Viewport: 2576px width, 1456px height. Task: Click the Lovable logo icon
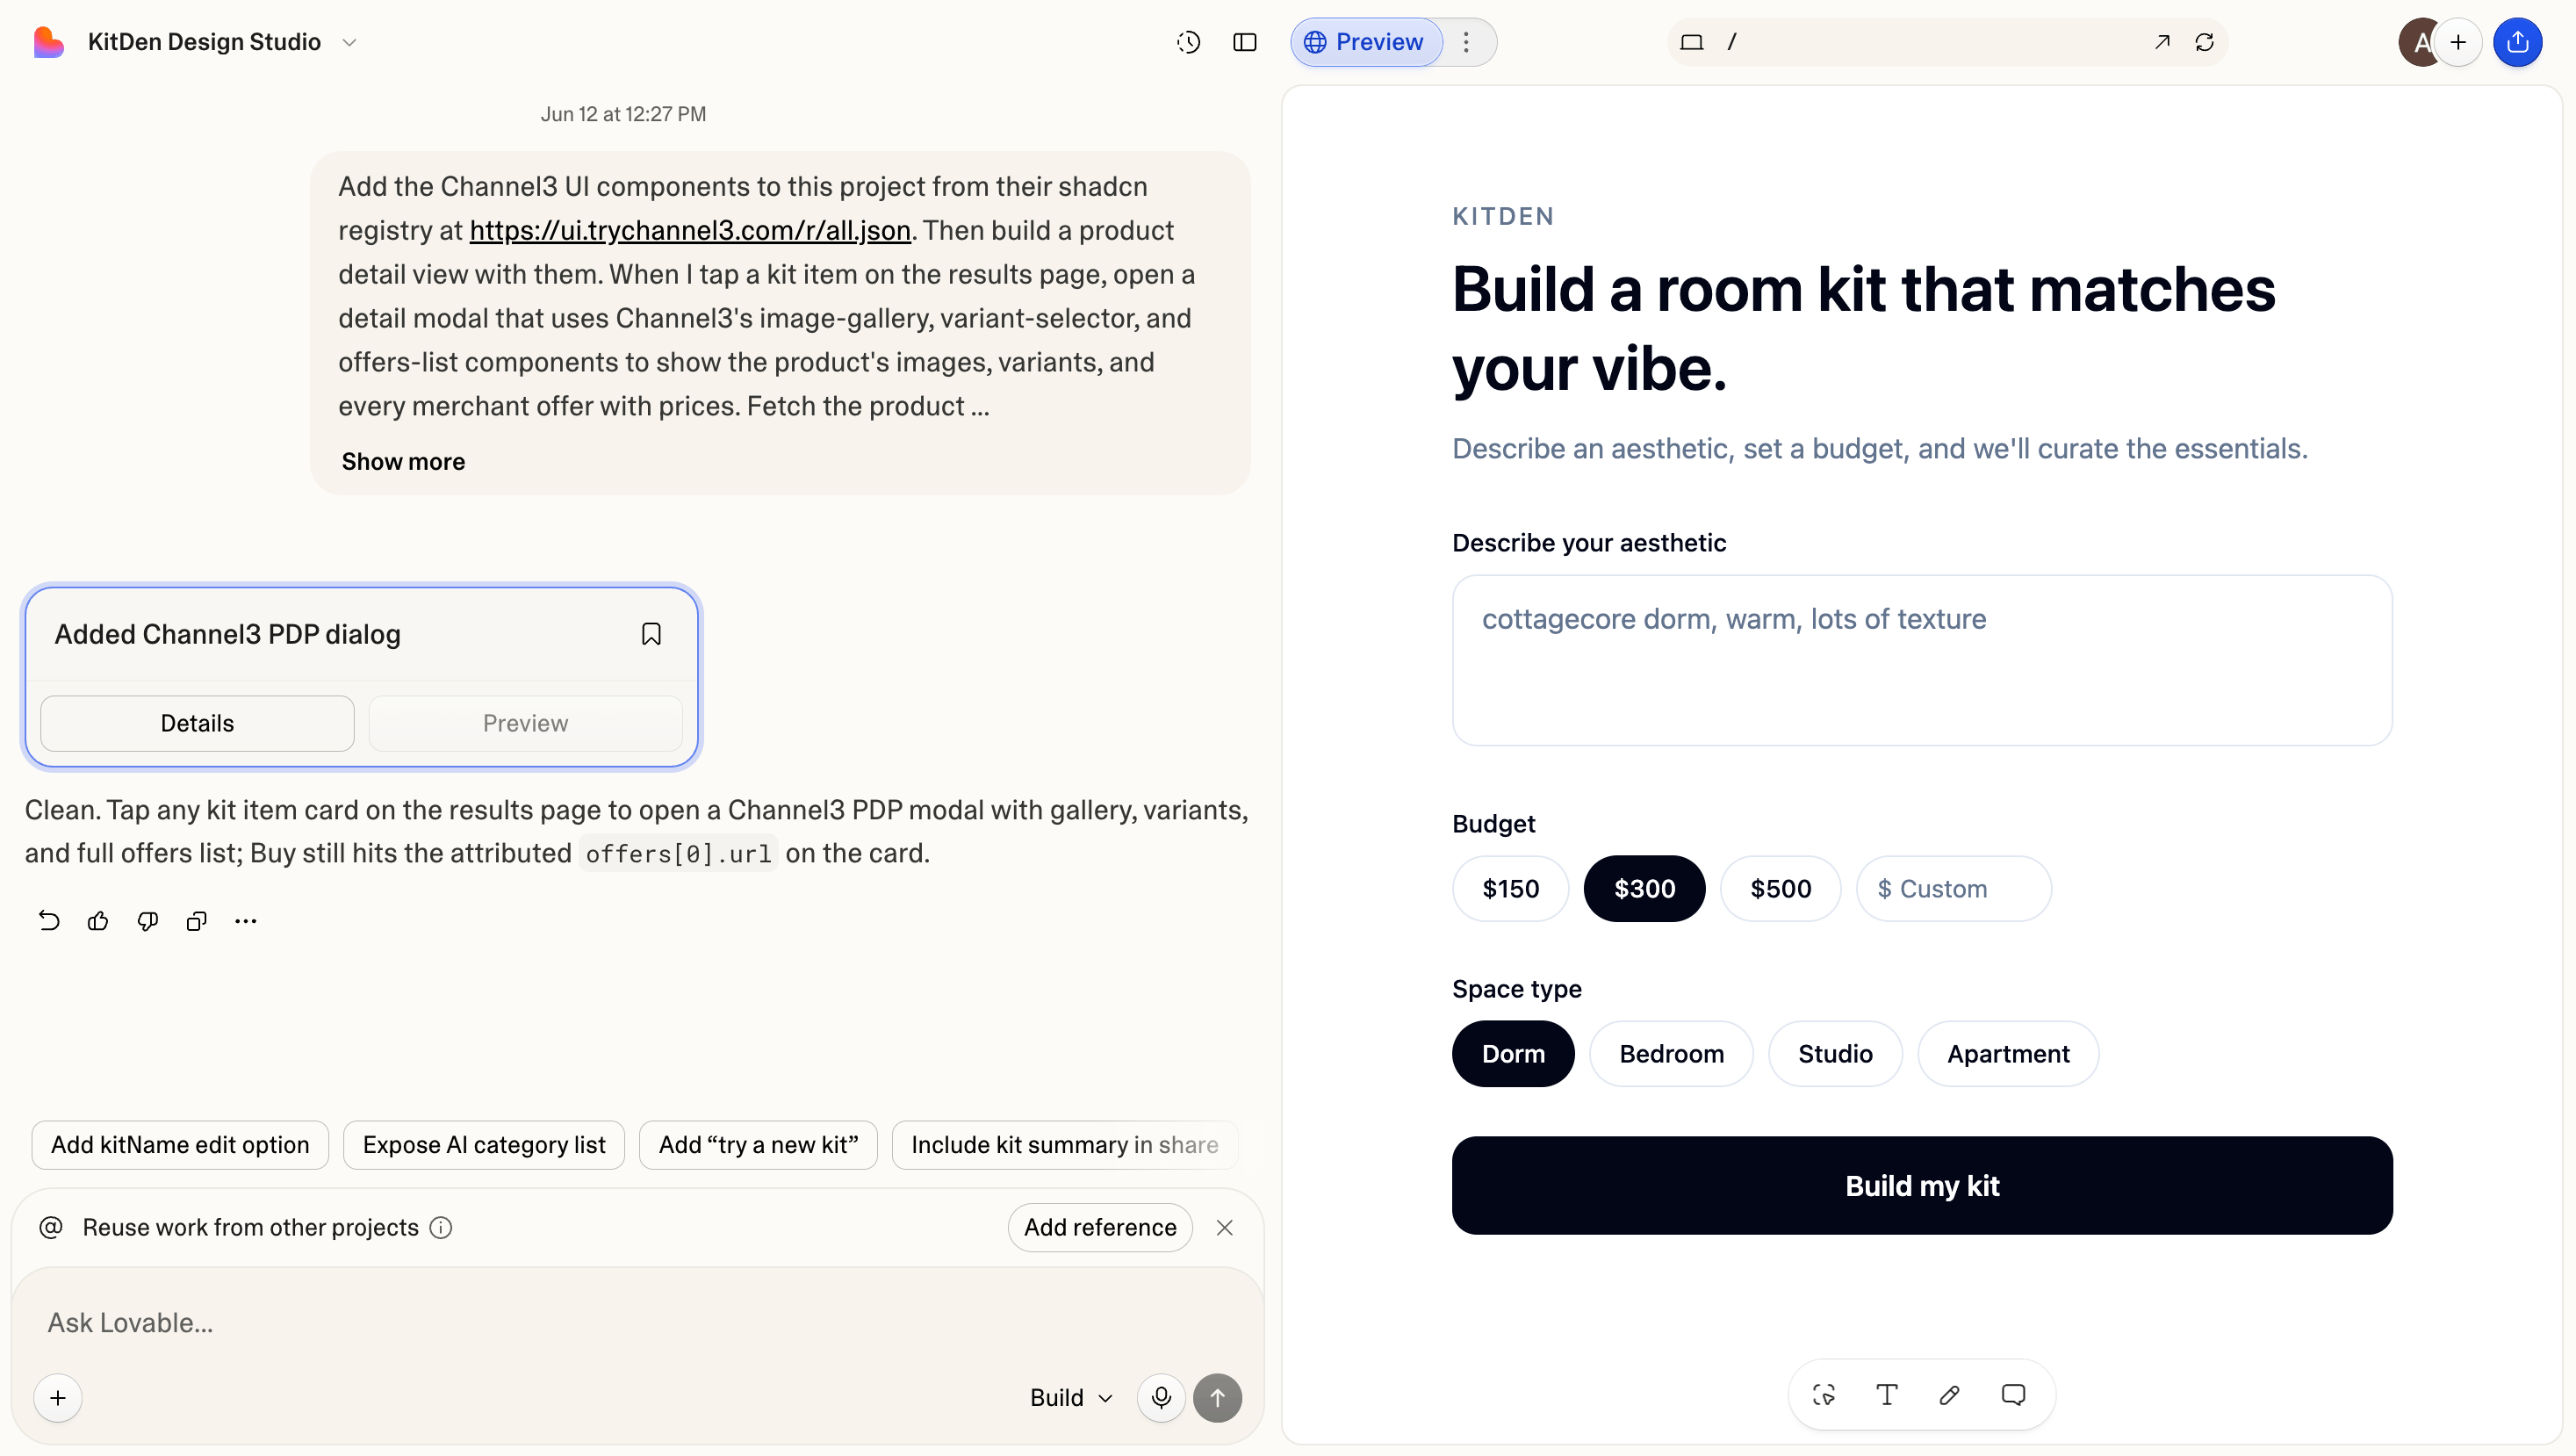(48, 42)
